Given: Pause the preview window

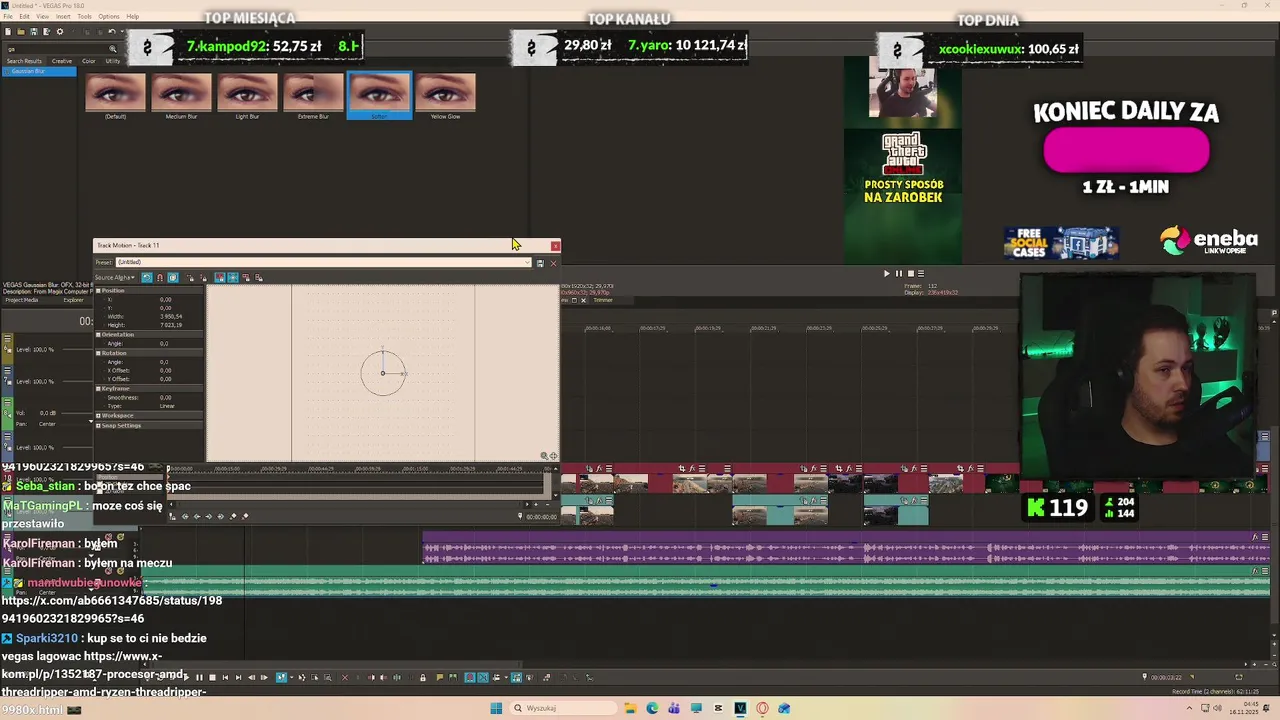Looking at the screenshot, I should (x=898, y=273).
